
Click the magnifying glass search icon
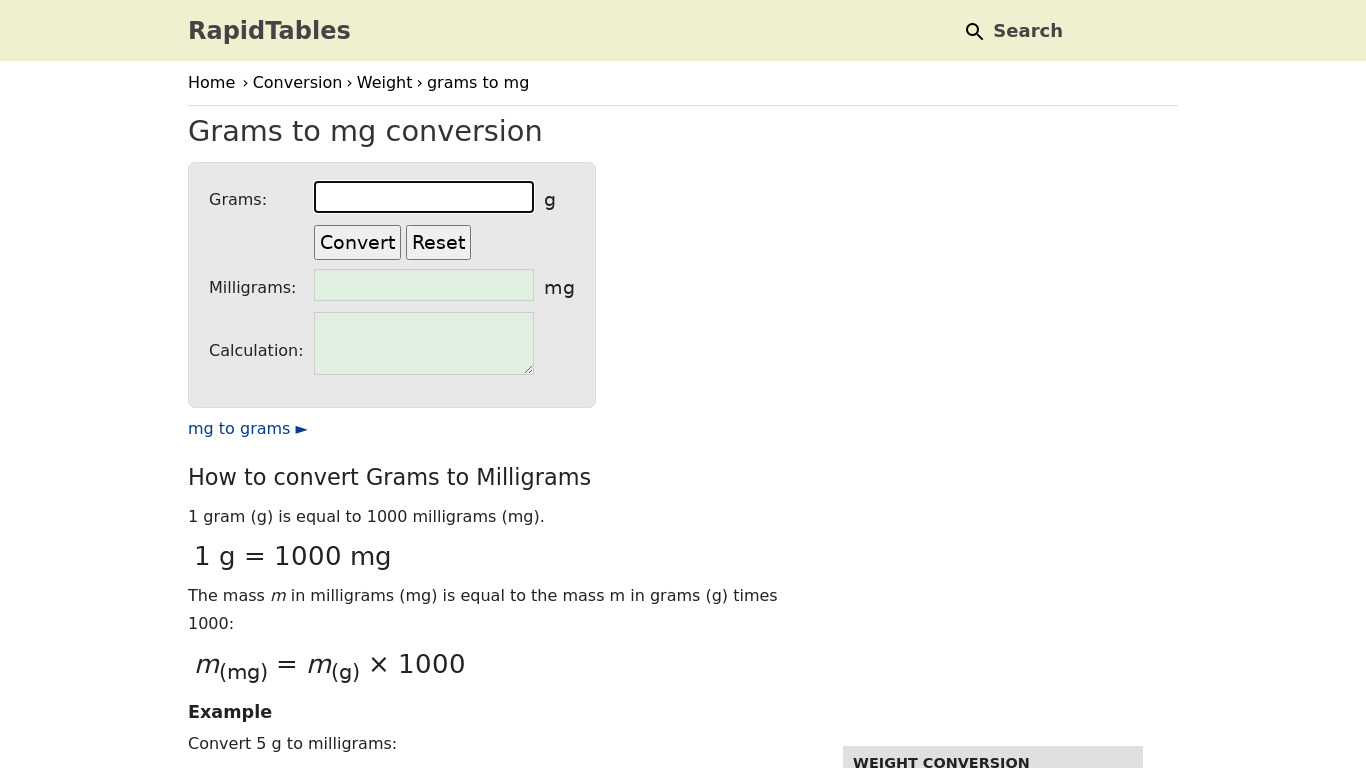click(x=974, y=32)
